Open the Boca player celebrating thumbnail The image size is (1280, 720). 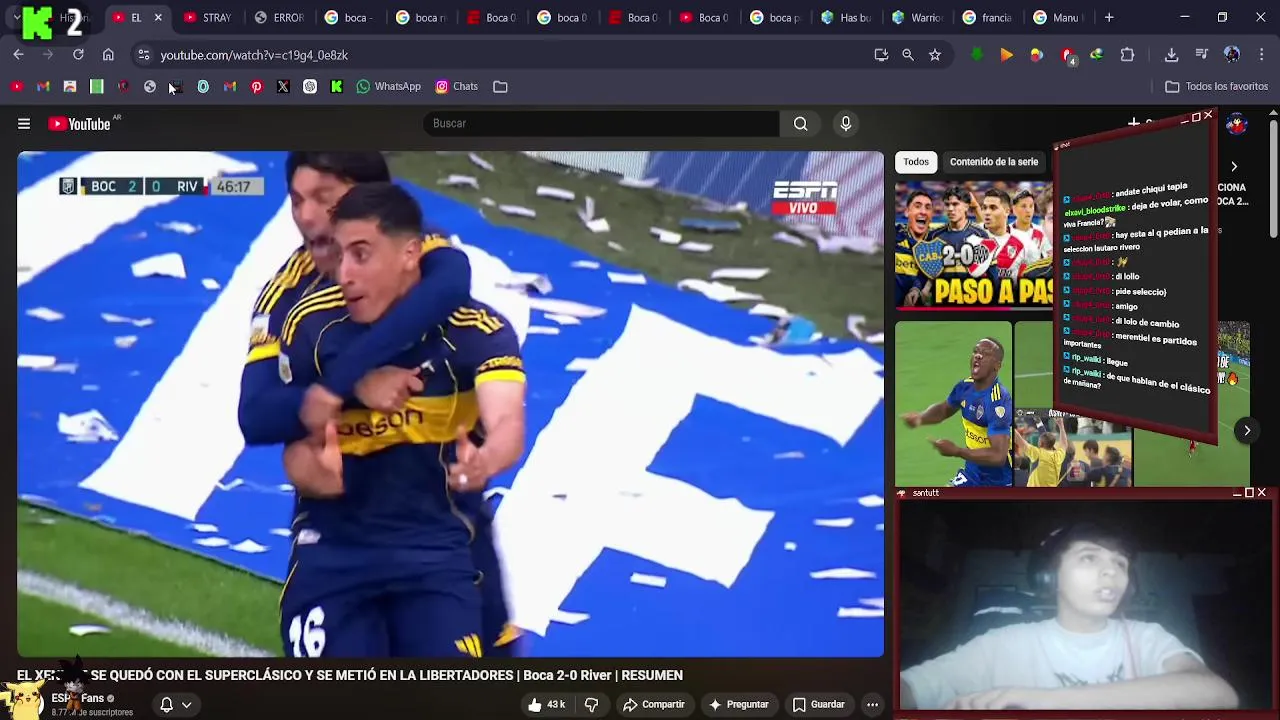tap(953, 404)
